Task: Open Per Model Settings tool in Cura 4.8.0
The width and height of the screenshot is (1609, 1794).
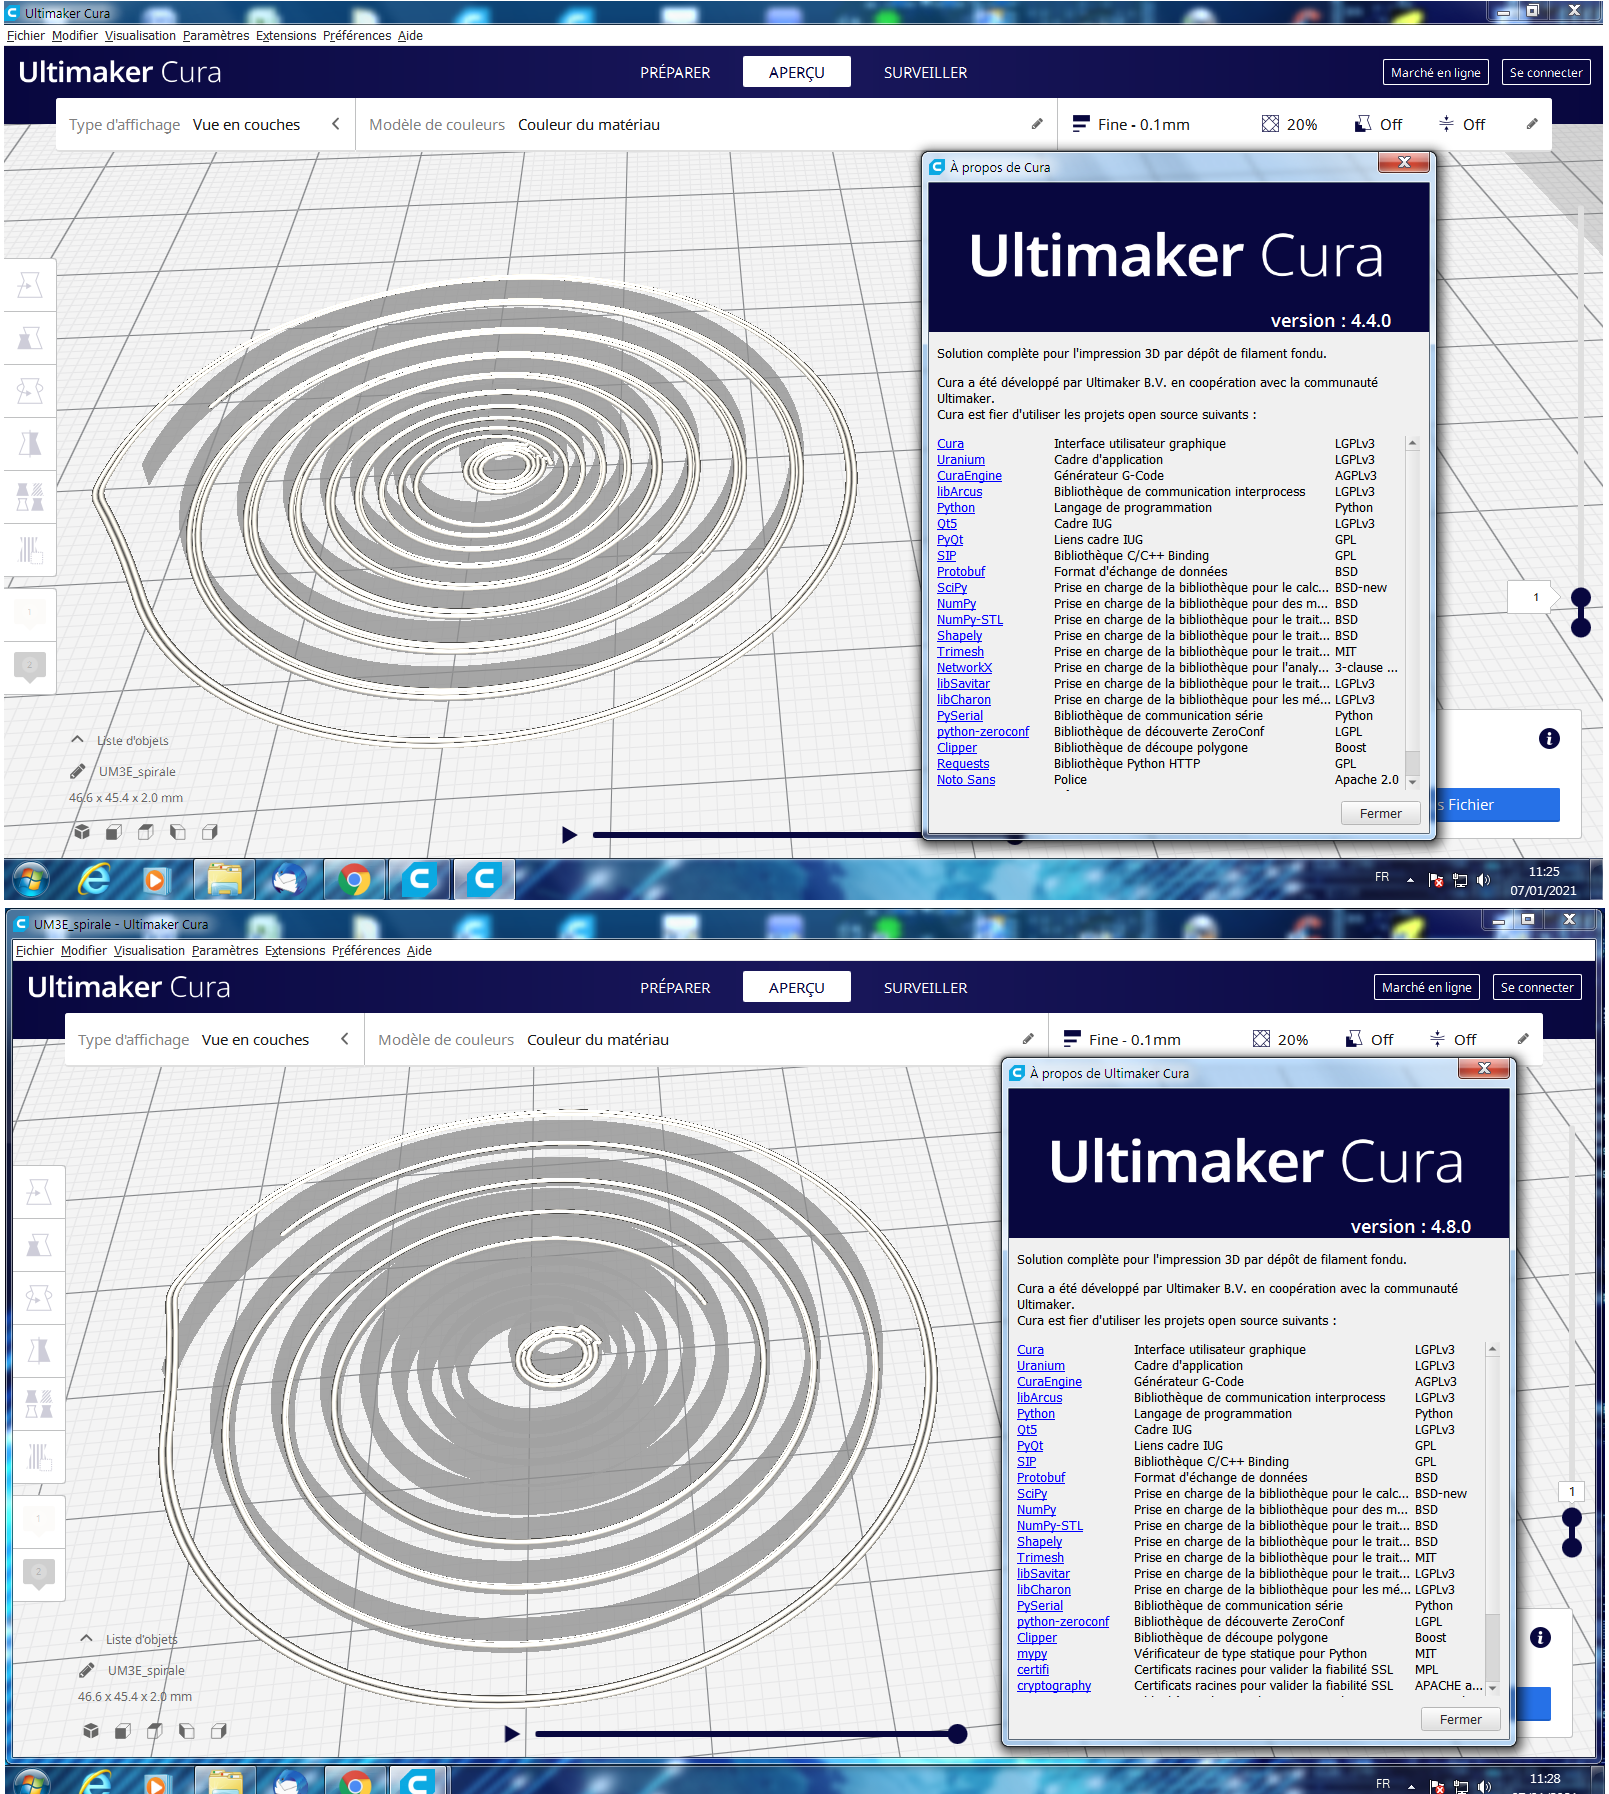Action: click(x=39, y=1404)
